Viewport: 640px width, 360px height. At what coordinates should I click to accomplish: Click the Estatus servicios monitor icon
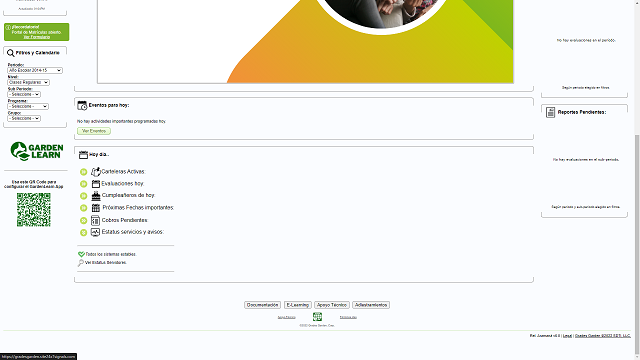click(95, 232)
